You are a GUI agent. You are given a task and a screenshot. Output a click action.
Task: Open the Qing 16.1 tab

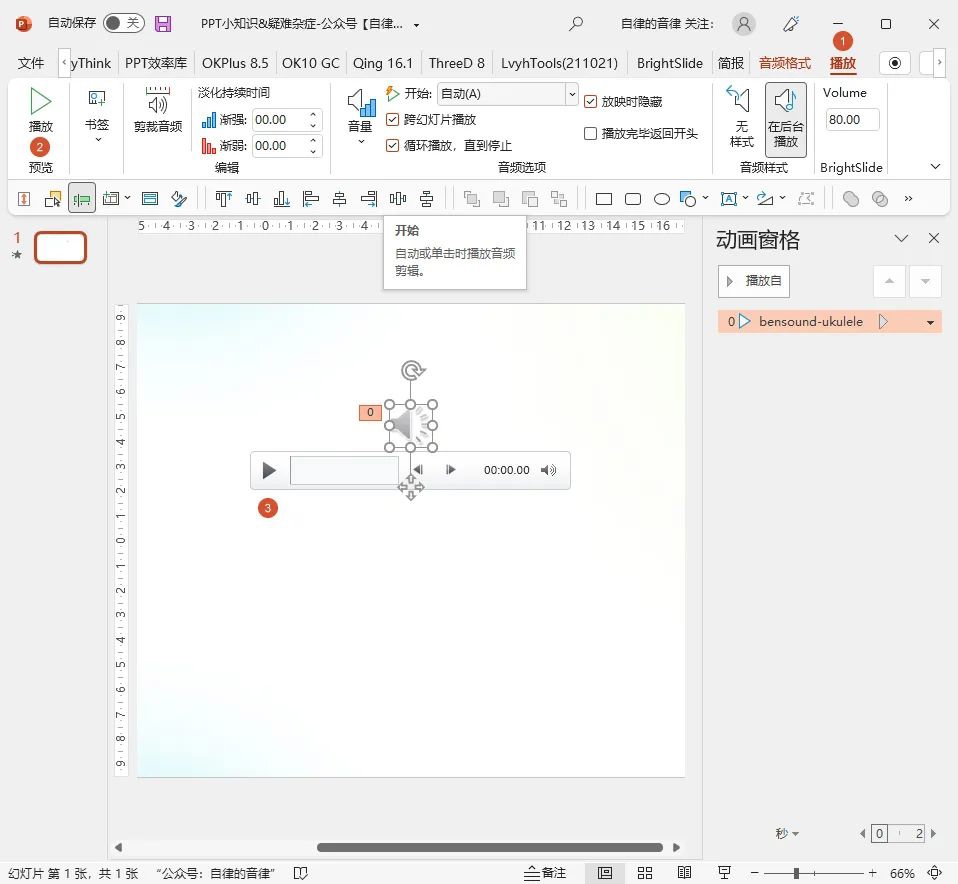coord(382,63)
